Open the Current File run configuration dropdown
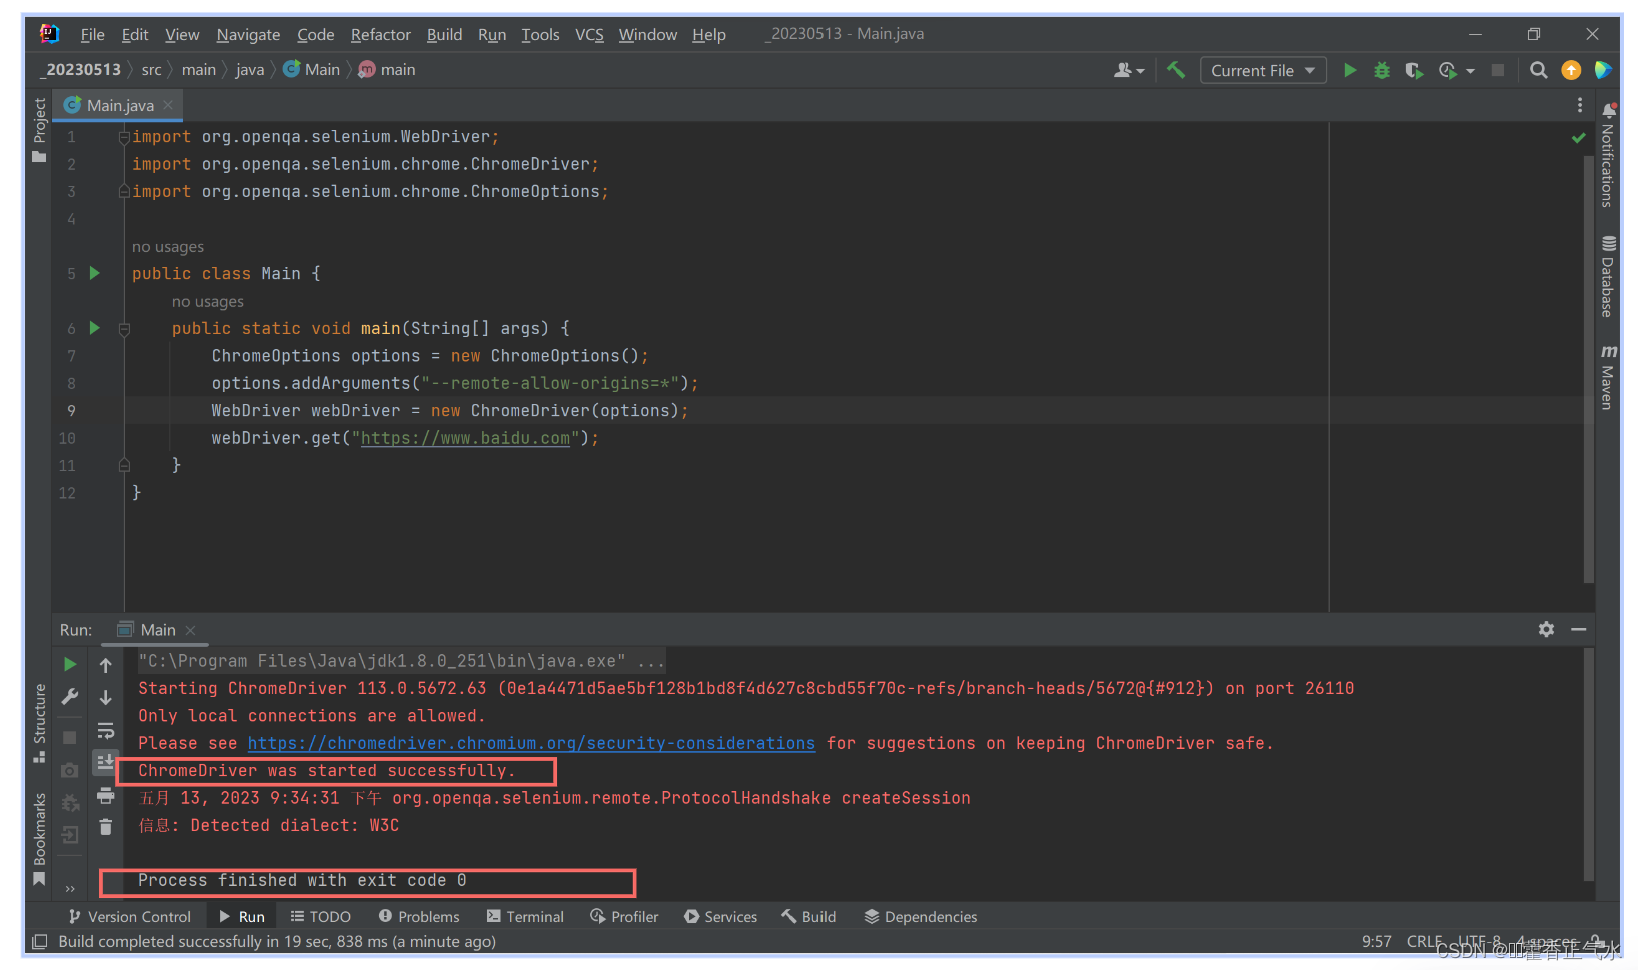Image resolution: width=1638 pixels, height=970 pixels. [x=1262, y=70]
